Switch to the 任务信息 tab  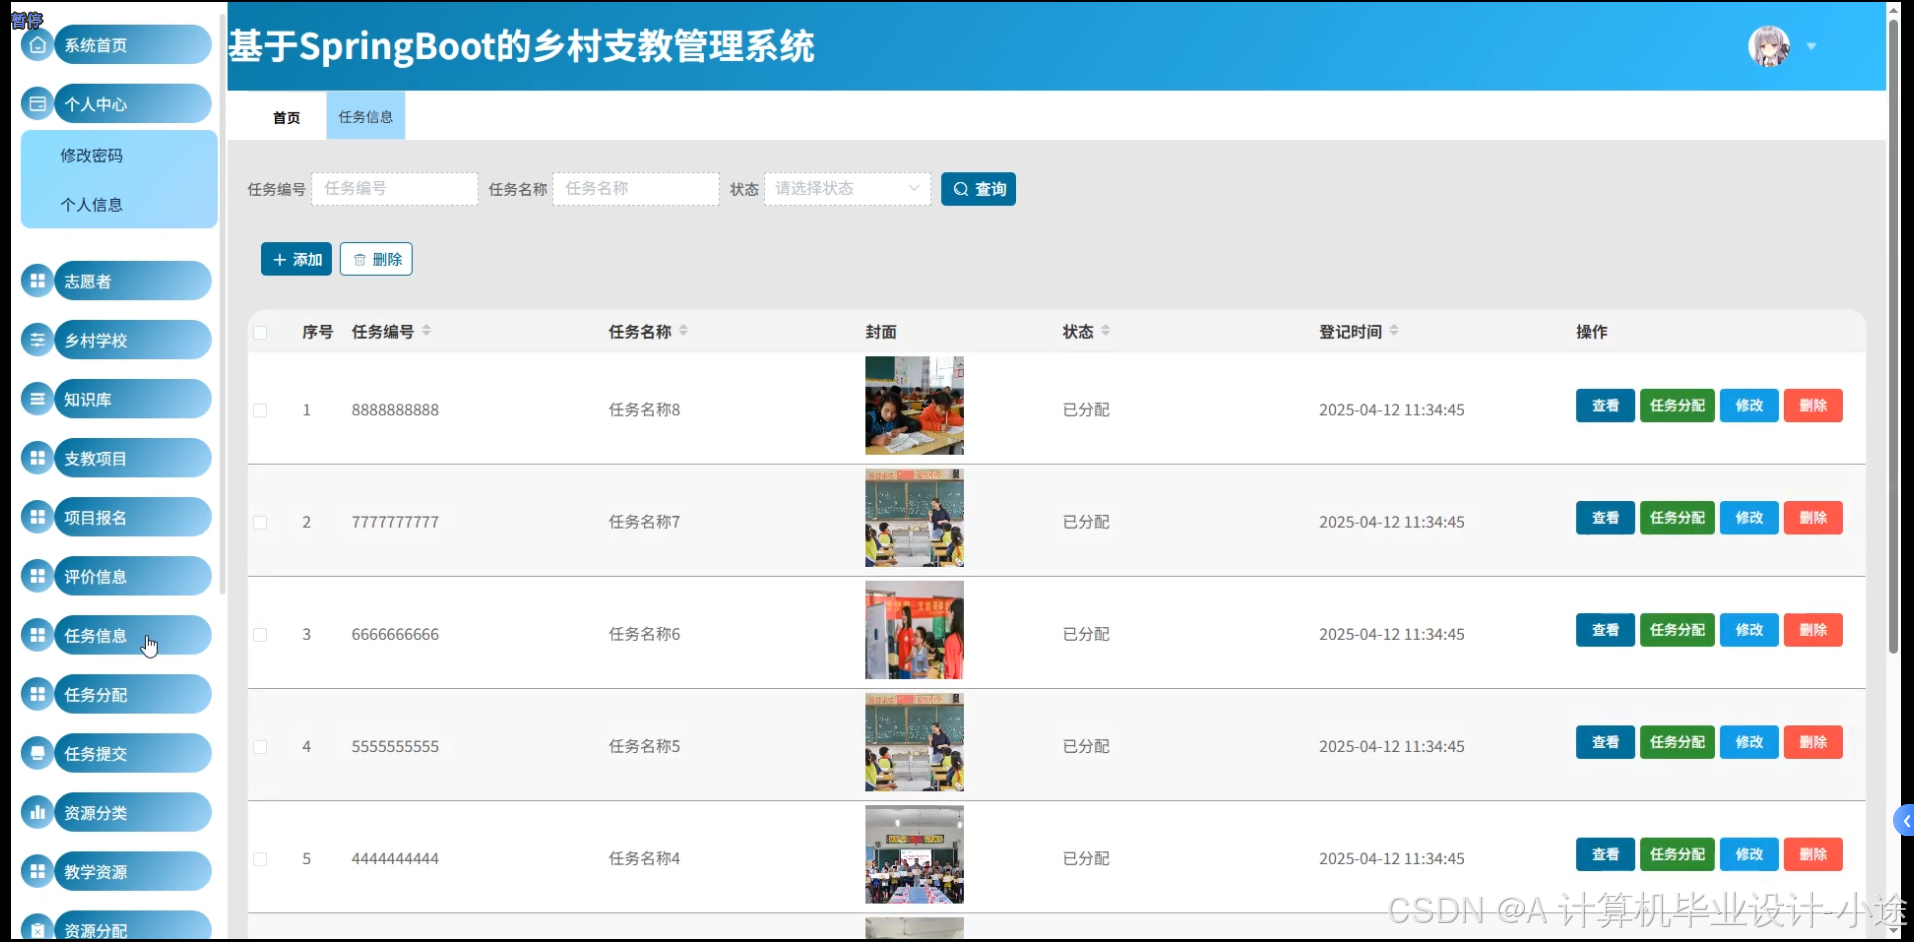365,116
